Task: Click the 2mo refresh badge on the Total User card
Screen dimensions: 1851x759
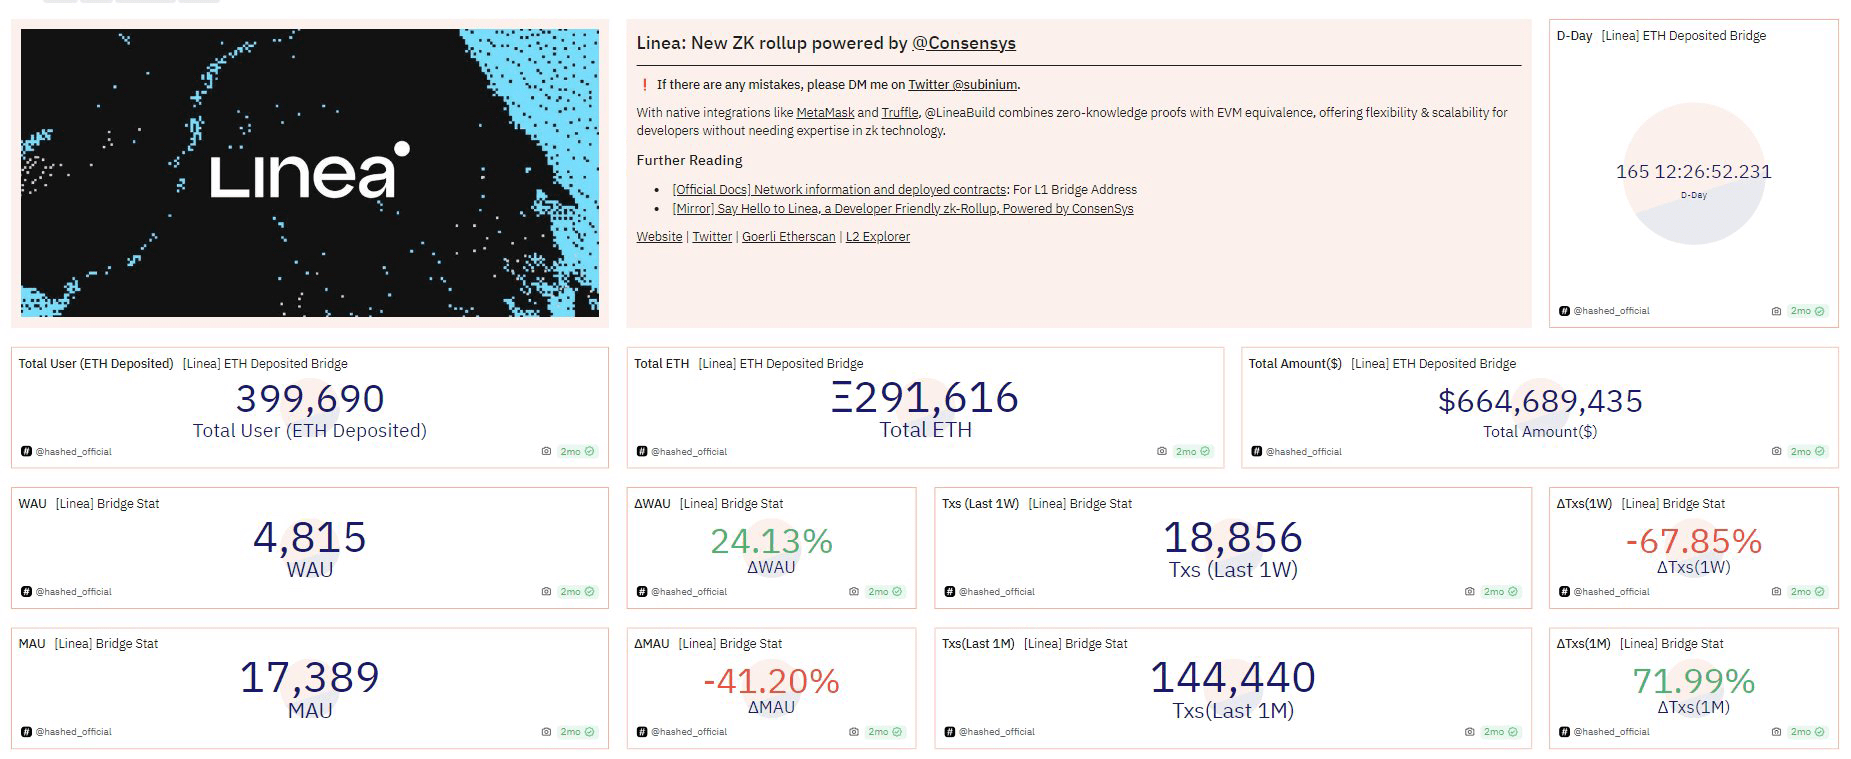Action: coord(577,452)
